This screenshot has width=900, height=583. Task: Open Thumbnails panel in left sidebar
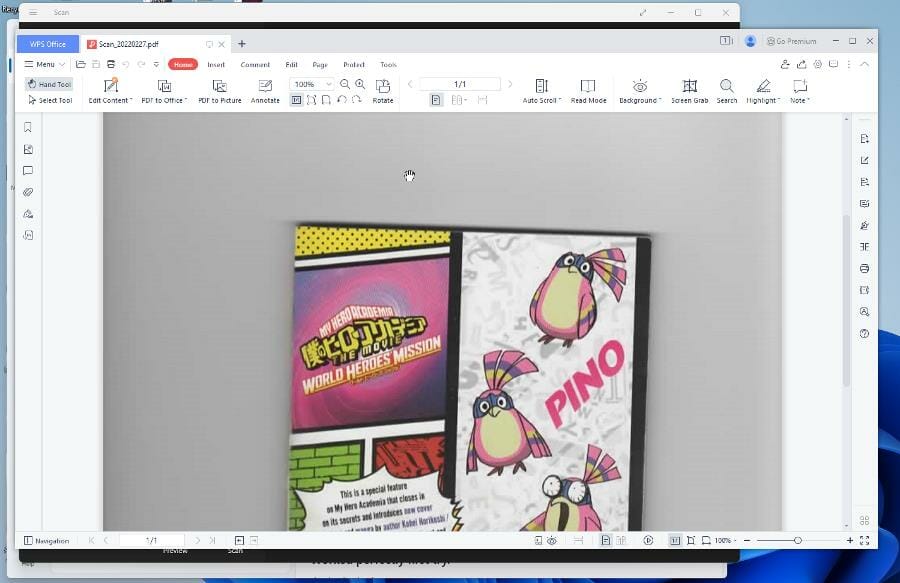click(x=28, y=149)
